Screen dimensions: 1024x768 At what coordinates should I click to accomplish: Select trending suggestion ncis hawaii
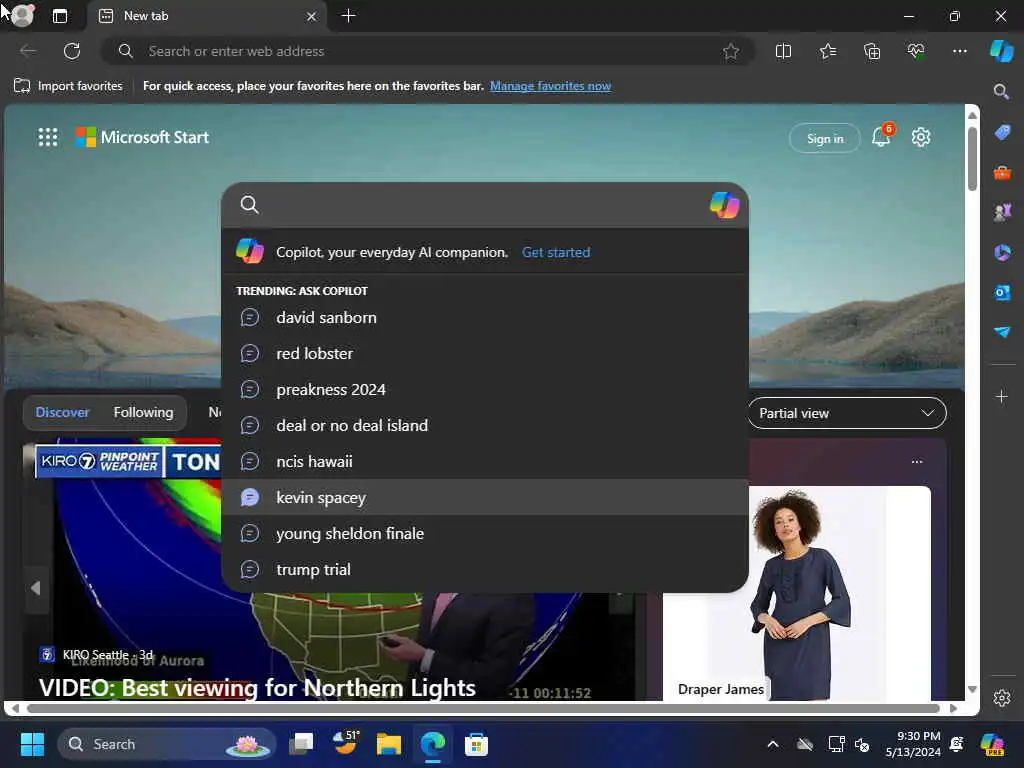pos(485,461)
